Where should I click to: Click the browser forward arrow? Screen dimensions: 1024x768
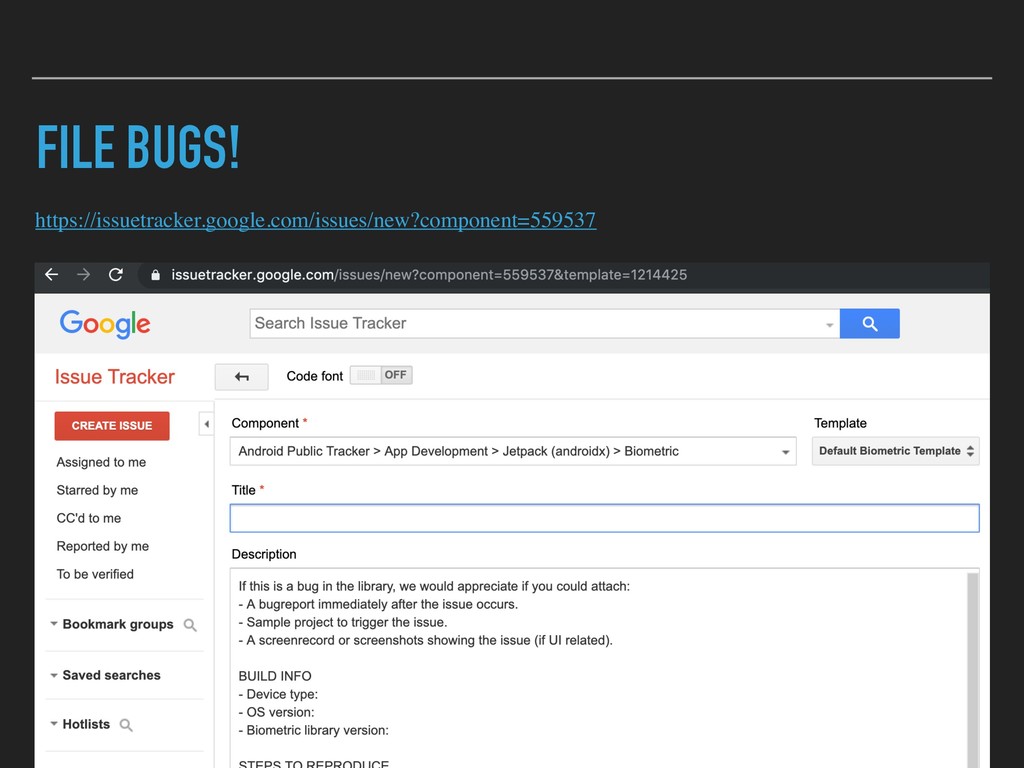(84, 275)
